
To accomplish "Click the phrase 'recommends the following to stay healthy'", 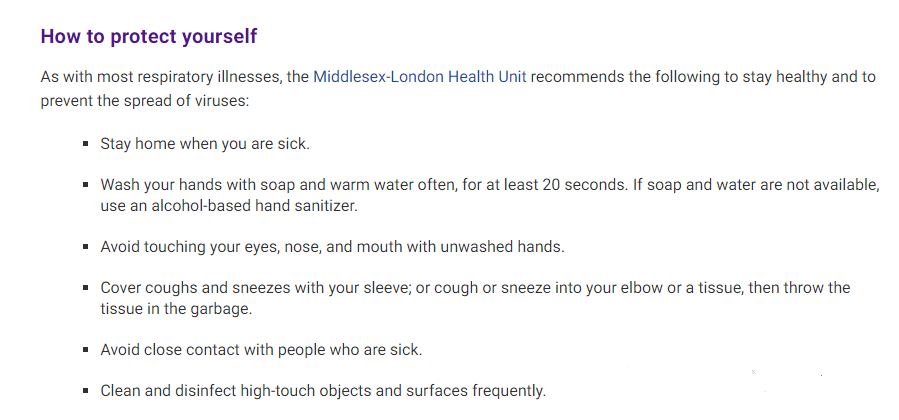I will tap(678, 77).
